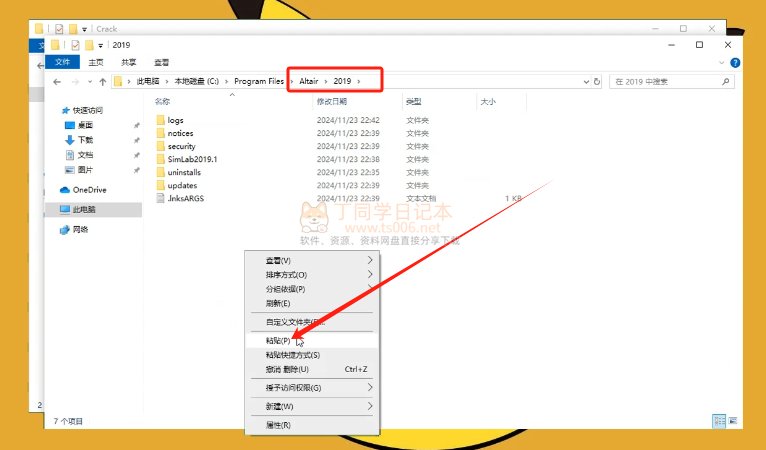
Task: Choose Paste shortcut in context menu
Action: click(x=312, y=355)
